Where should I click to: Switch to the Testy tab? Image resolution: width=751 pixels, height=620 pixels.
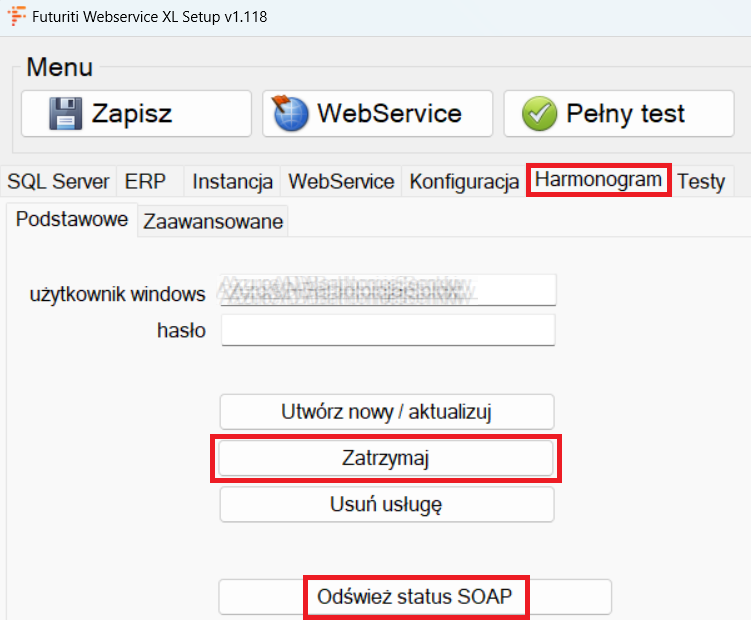[x=701, y=182]
